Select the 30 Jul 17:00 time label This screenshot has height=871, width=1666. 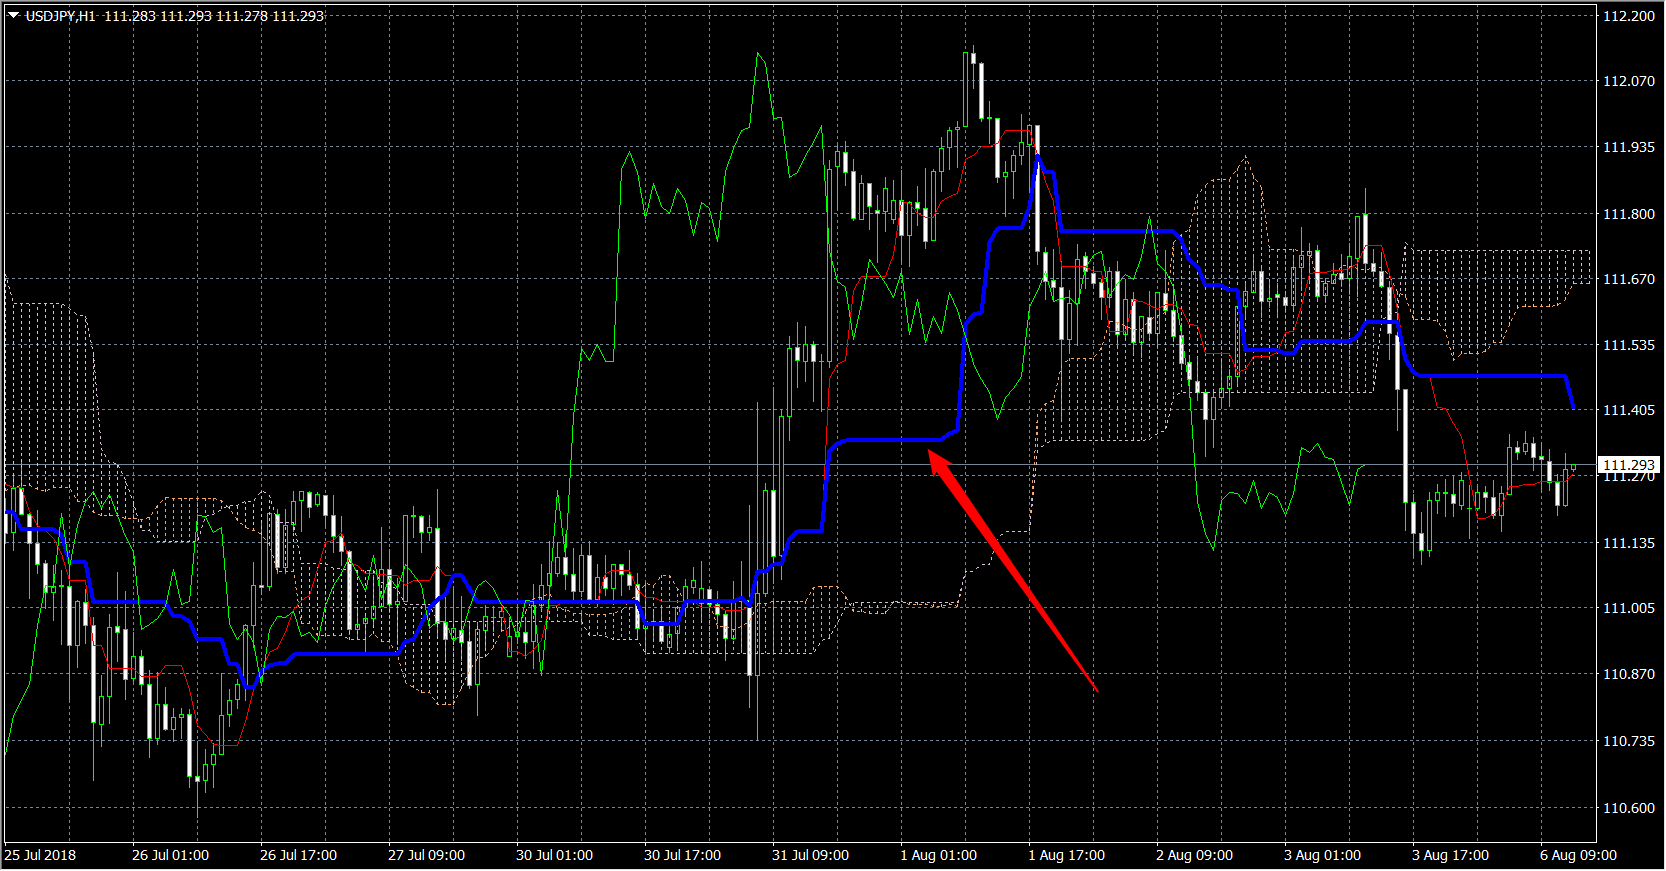click(x=682, y=855)
